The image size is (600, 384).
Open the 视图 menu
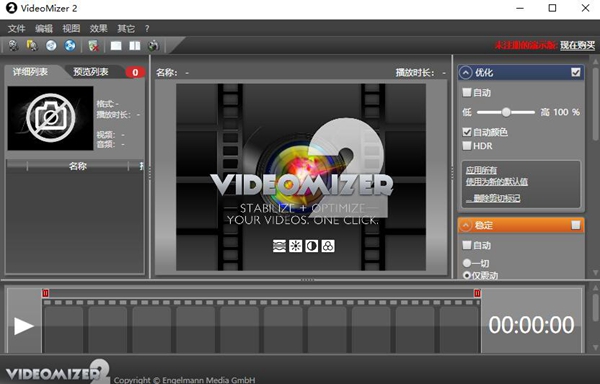71,29
